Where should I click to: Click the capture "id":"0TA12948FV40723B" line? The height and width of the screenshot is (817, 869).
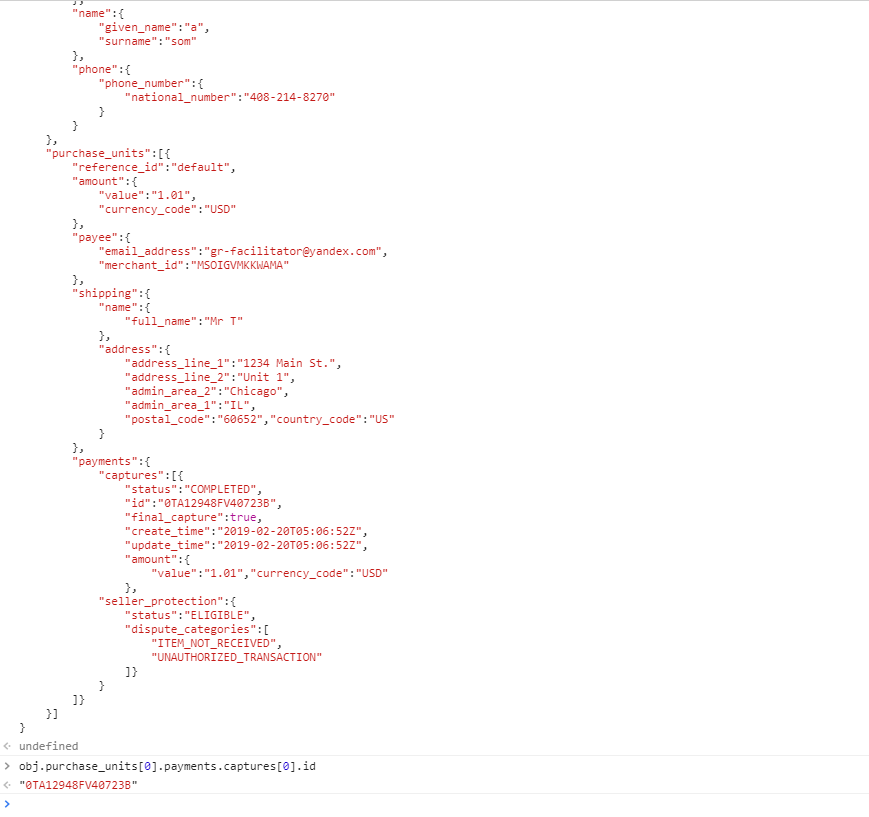coord(203,503)
